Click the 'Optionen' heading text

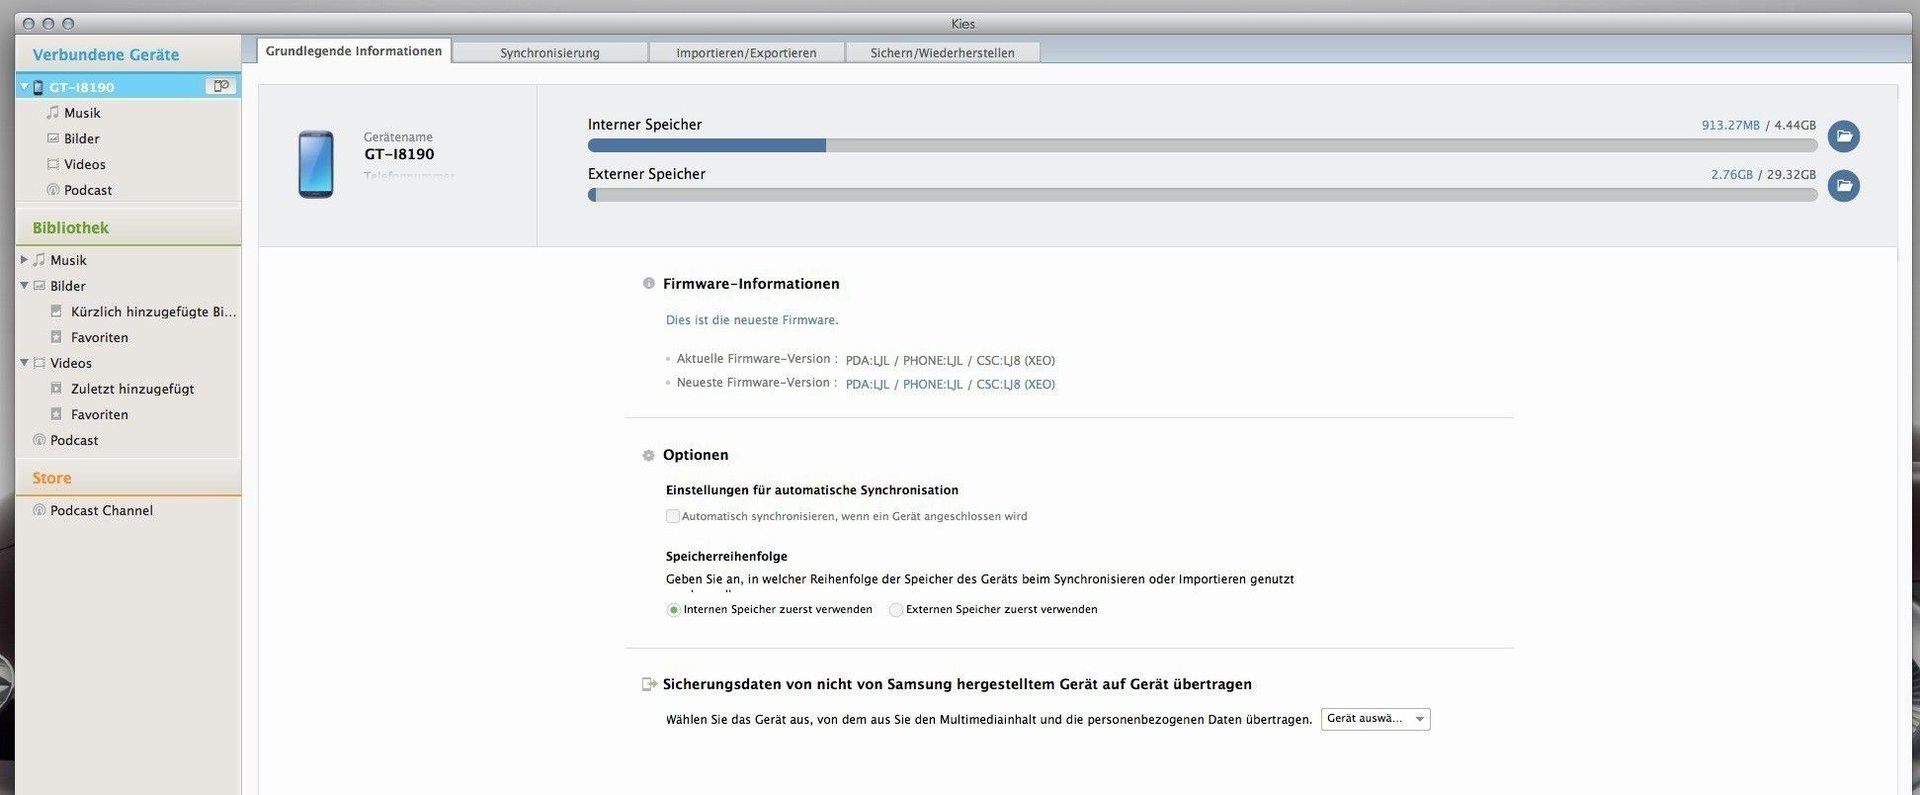pyautogui.click(x=695, y=455)
